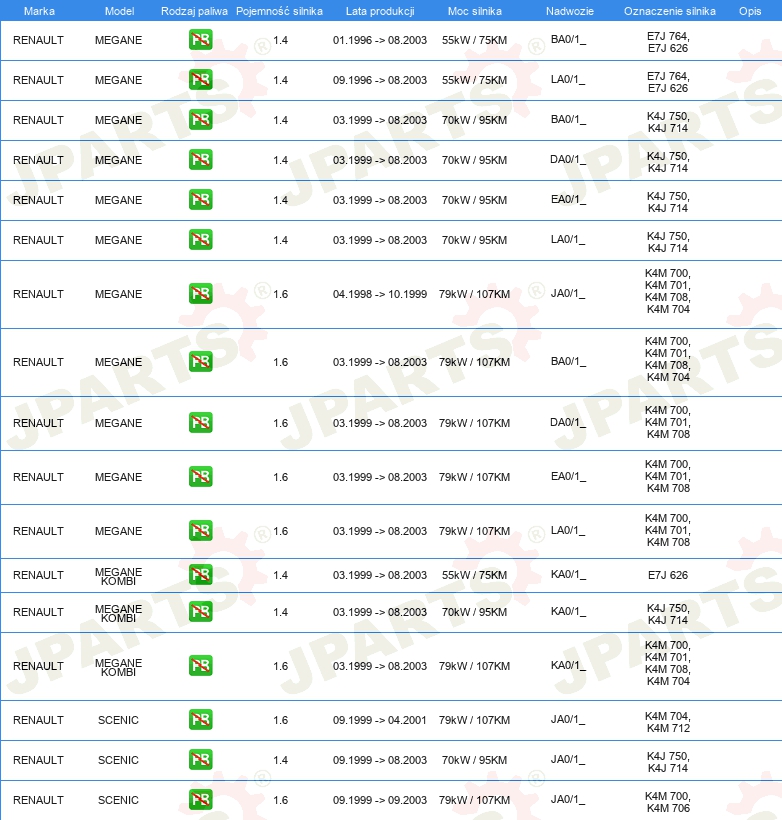The image size is (782, 820).
Task: Click engine size '1.4' in the Scenic row
Action: 280,760
